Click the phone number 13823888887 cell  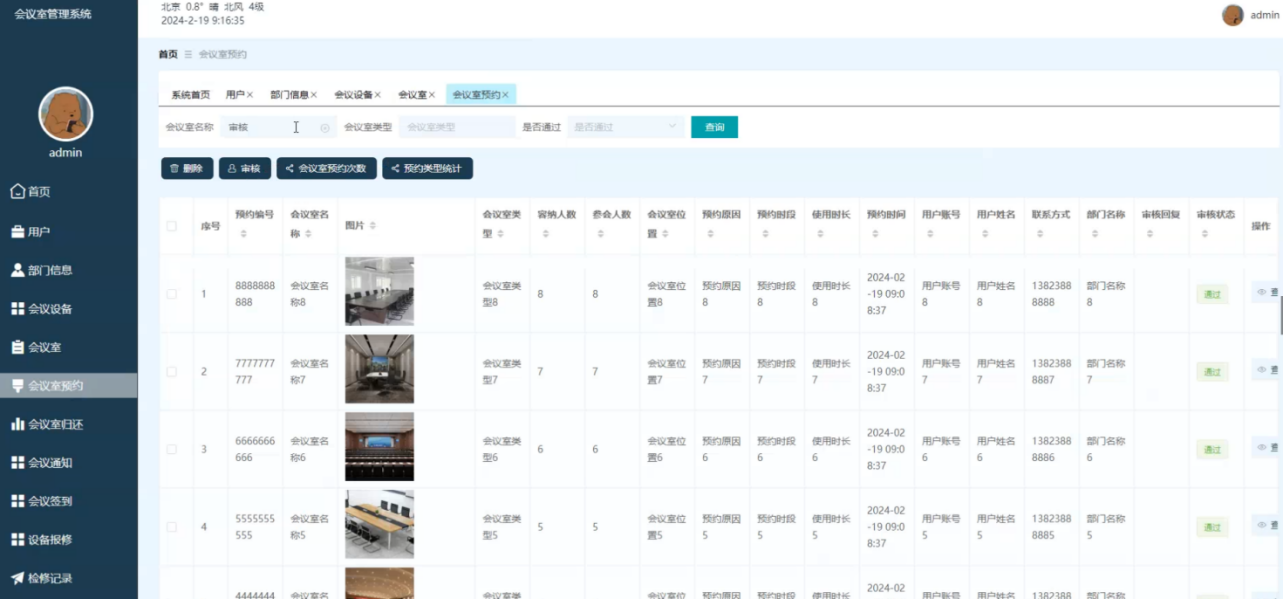1051,372
